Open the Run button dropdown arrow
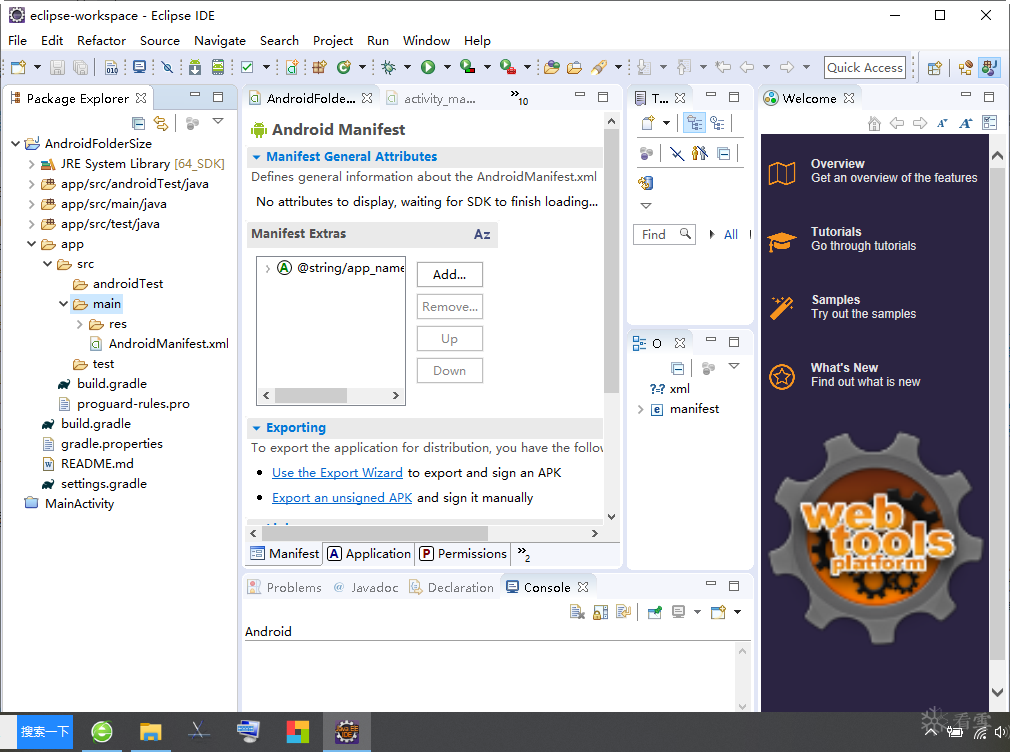Image resolution: width=1010 pixels, height=752 pixels. point(447,67)
